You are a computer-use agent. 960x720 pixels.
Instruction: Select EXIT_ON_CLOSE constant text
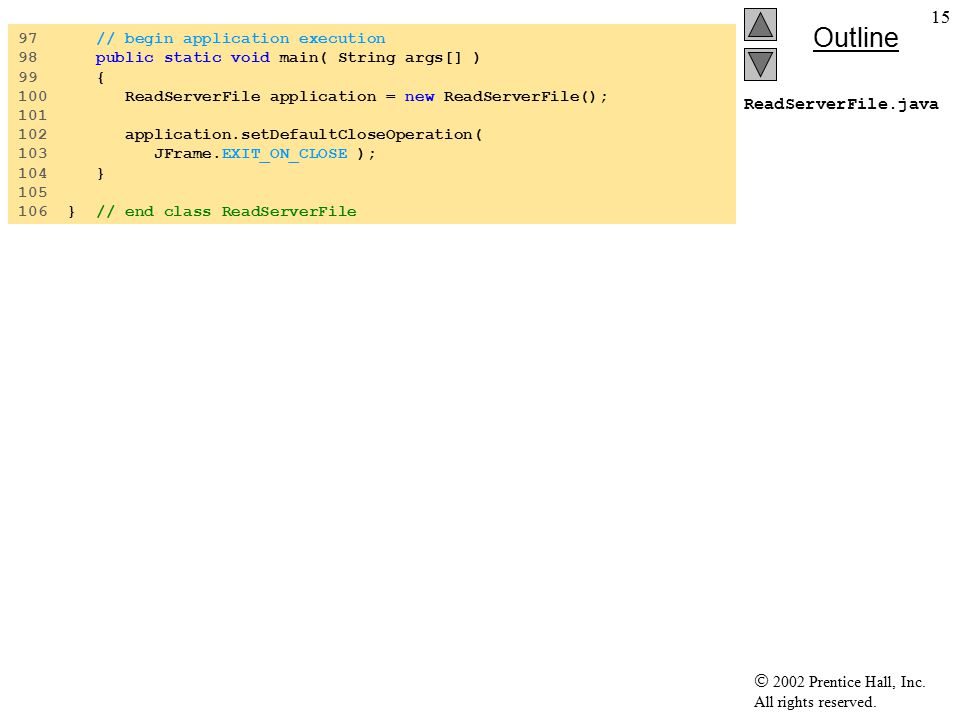(285, 154)
